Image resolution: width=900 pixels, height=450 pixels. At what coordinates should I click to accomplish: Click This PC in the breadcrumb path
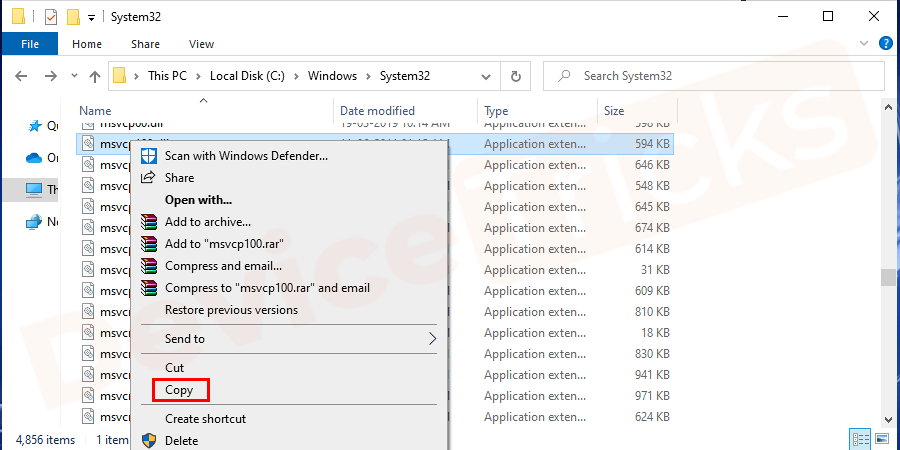click(x=167, y=76)
